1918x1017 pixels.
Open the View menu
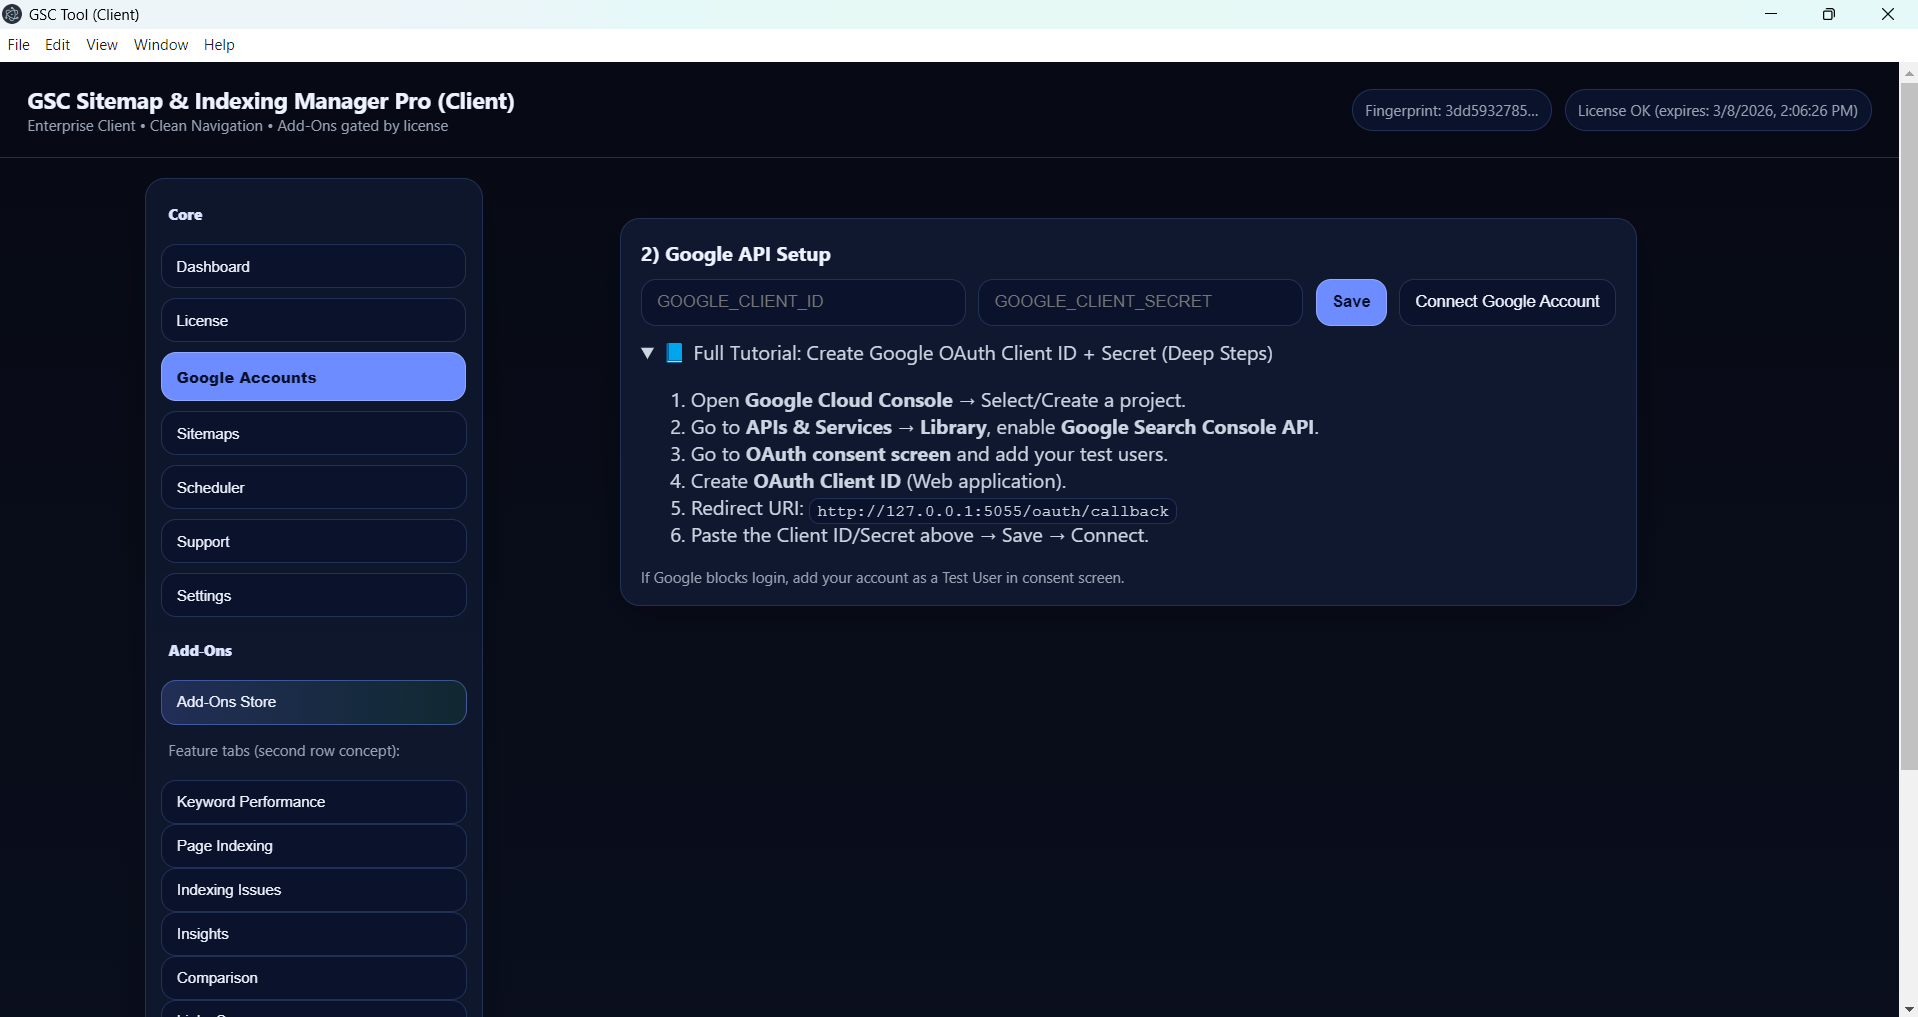coord(102,45)
